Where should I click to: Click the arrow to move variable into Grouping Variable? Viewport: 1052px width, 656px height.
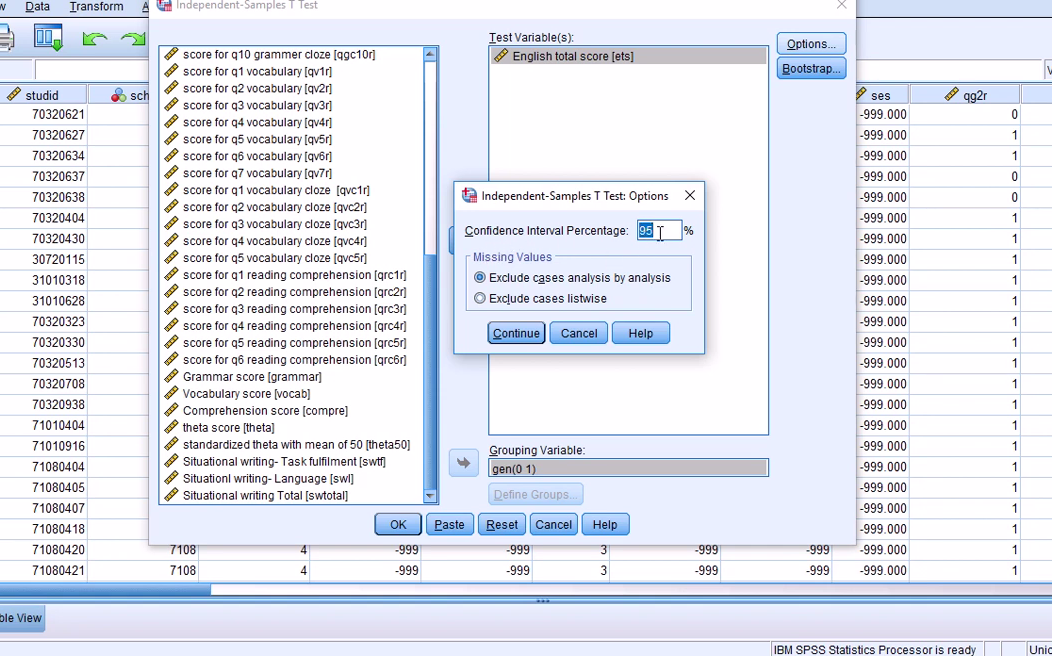tap(463, 462)
